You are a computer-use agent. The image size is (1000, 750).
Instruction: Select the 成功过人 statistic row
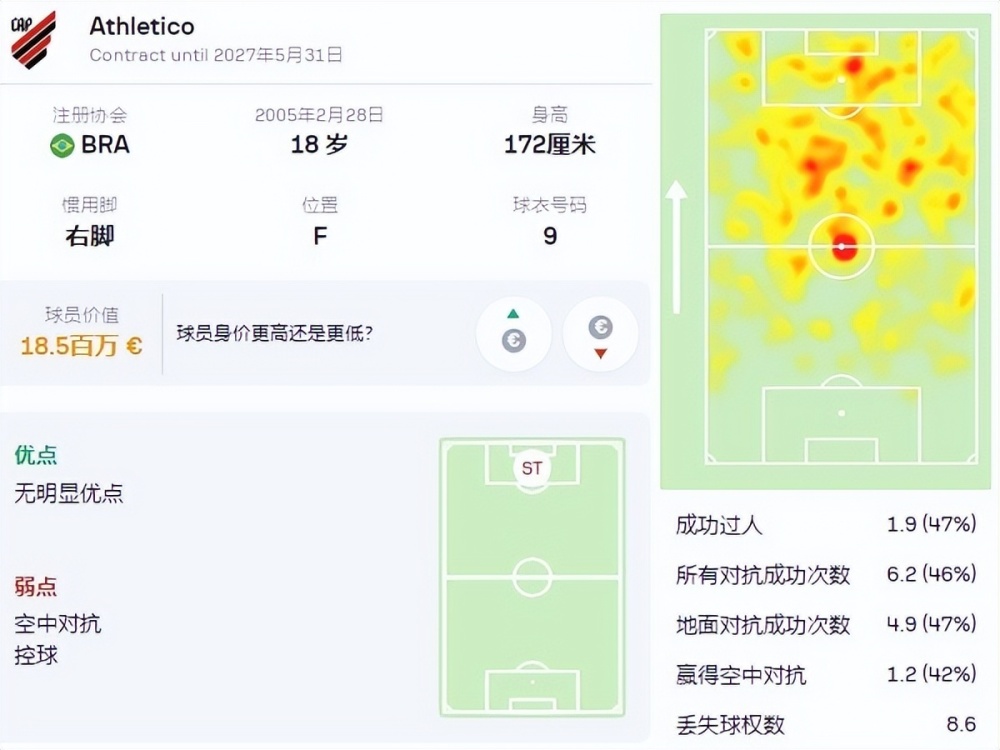pyautogui.click(x=826, y=525)
